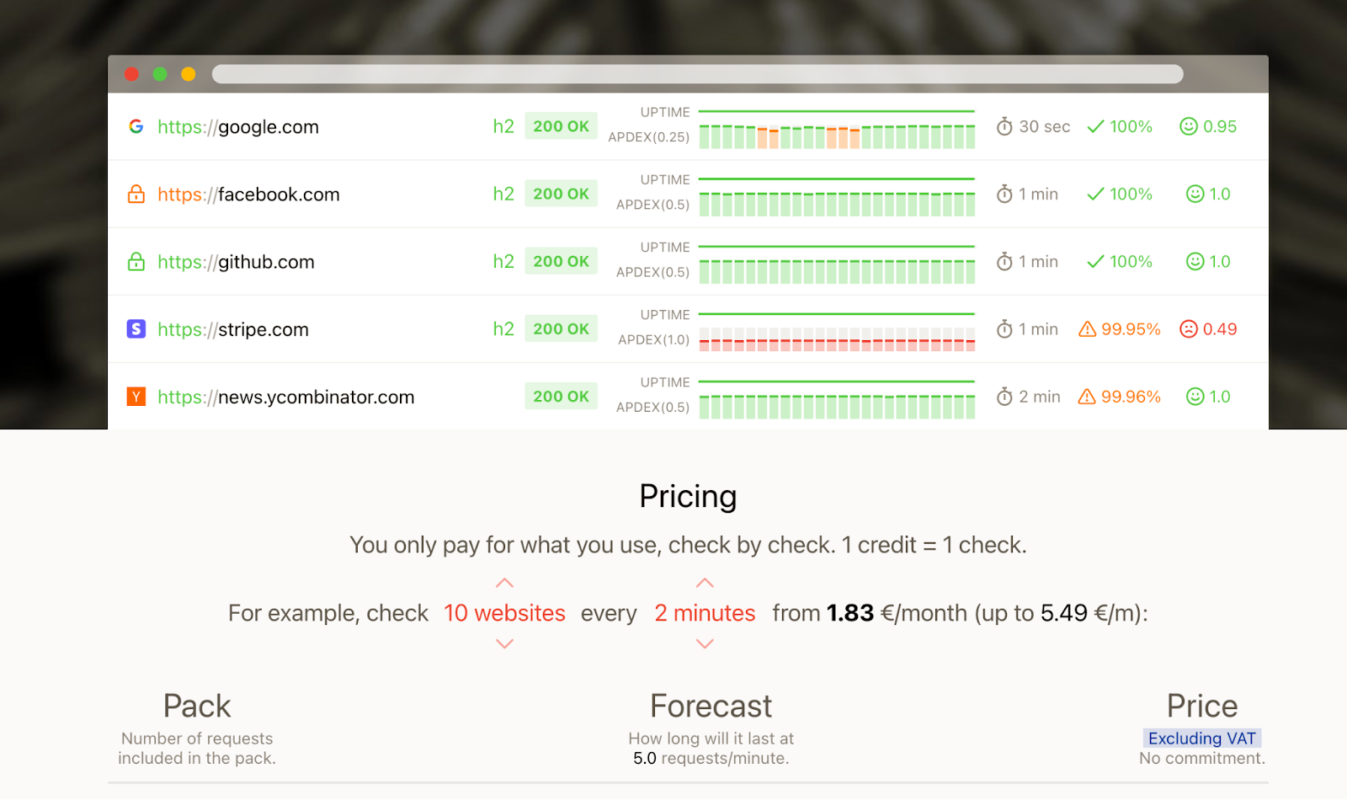
Task: Click the stopwatch icon next to 2 min
Action: point(1004,396)
